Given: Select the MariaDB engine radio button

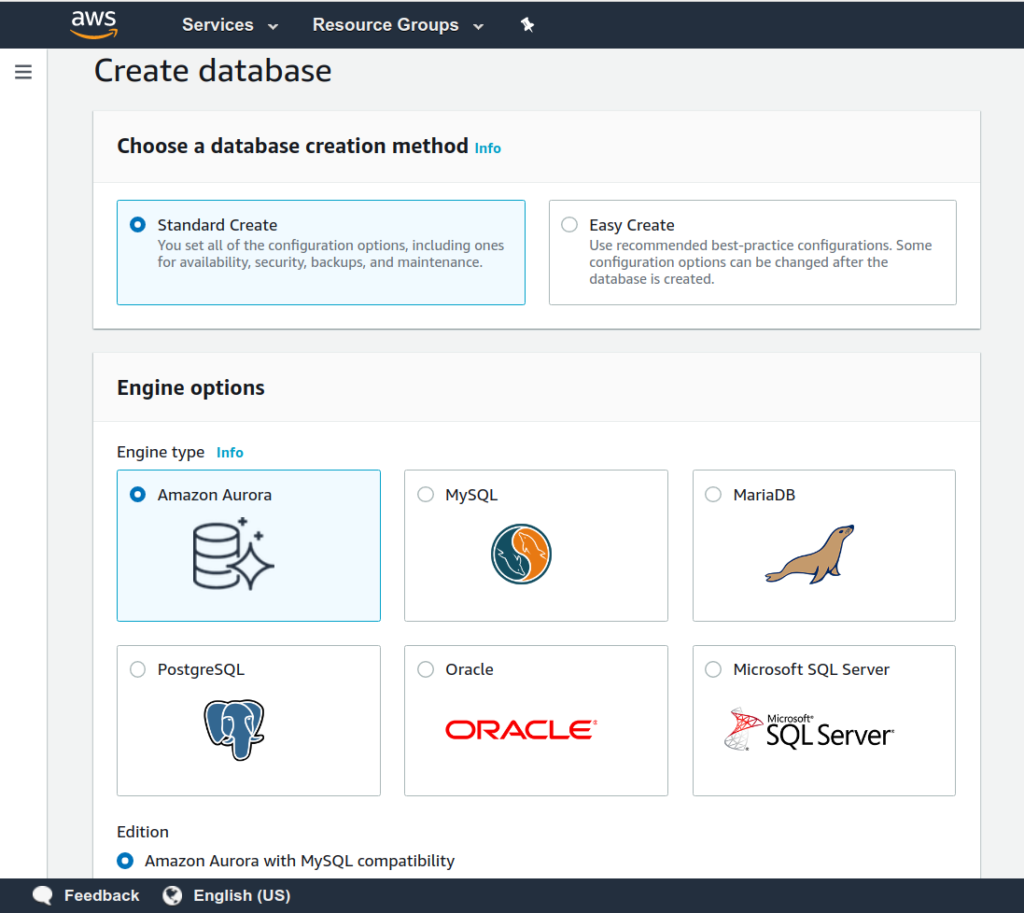Looking at the screenshot, I should point(713,494).
